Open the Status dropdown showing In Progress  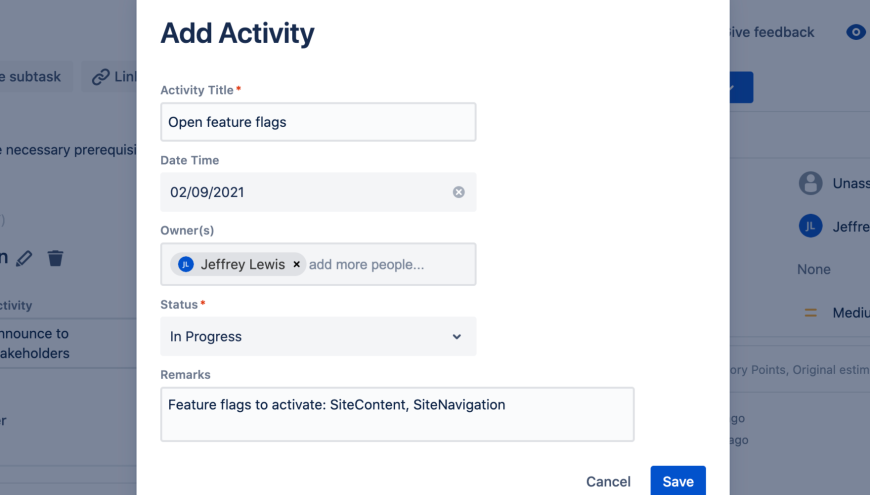(x=318, y=337)
